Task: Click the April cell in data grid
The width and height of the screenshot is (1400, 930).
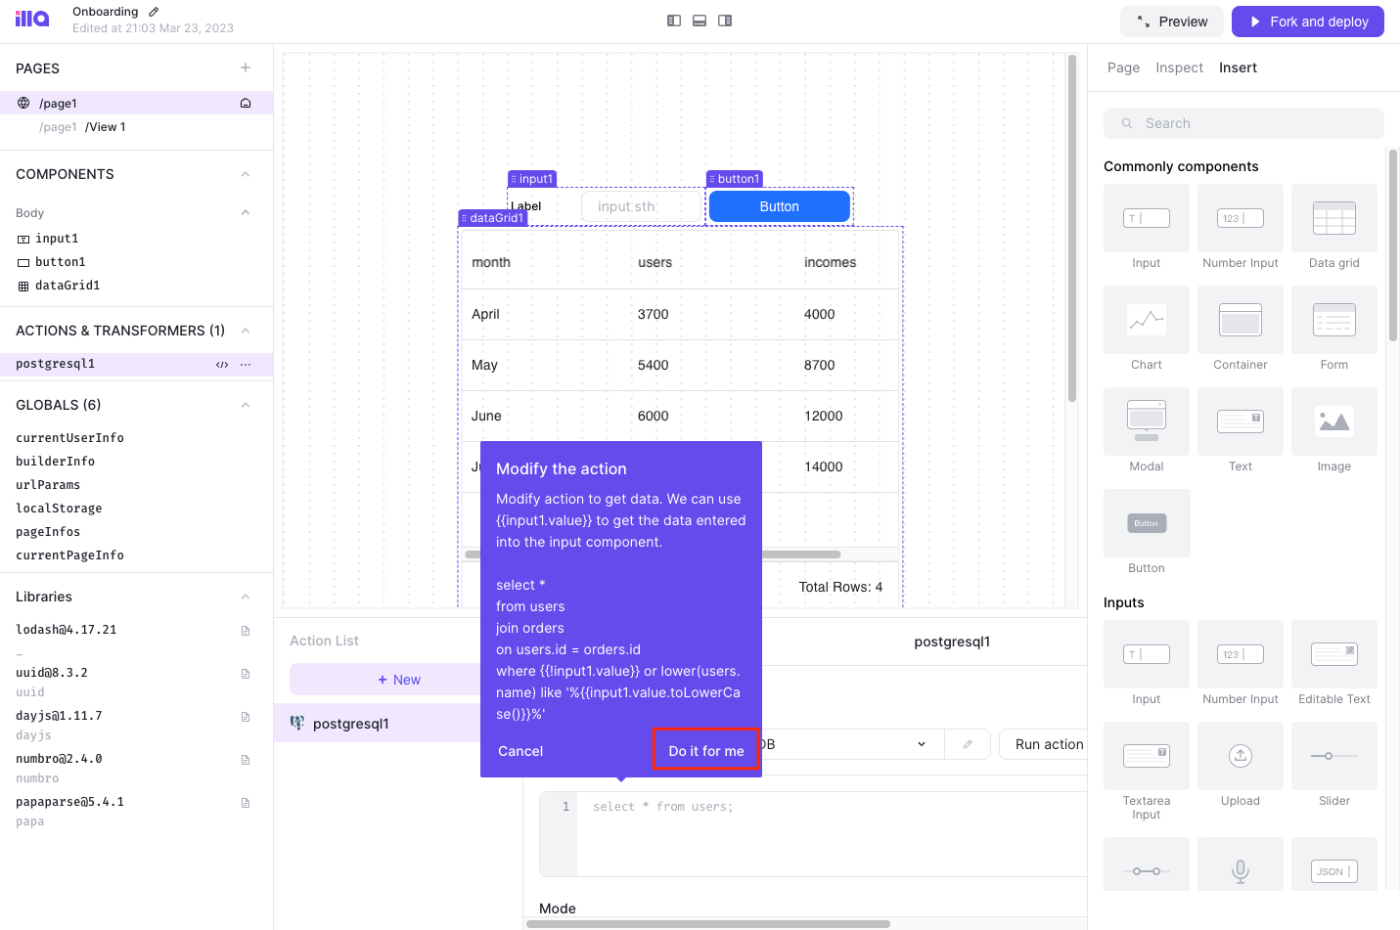Action: coord(485,314)
